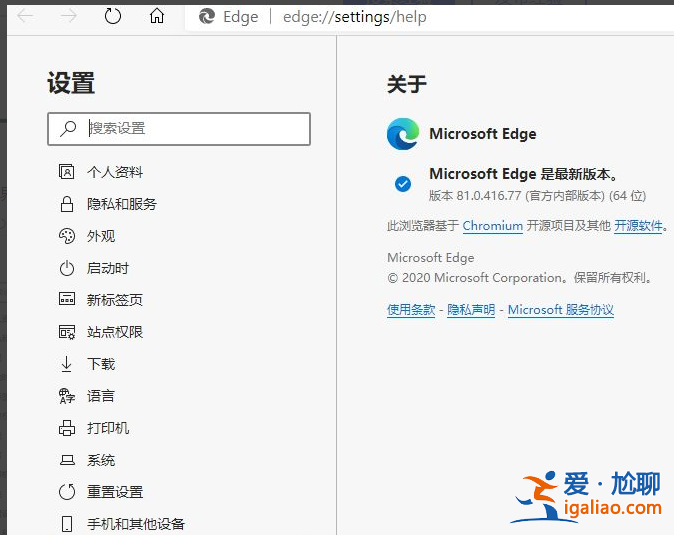Click the 站点权限 site permissions icon
Image resolution: width=674 pixels, height=535 pixels.
tap(67, 332)
